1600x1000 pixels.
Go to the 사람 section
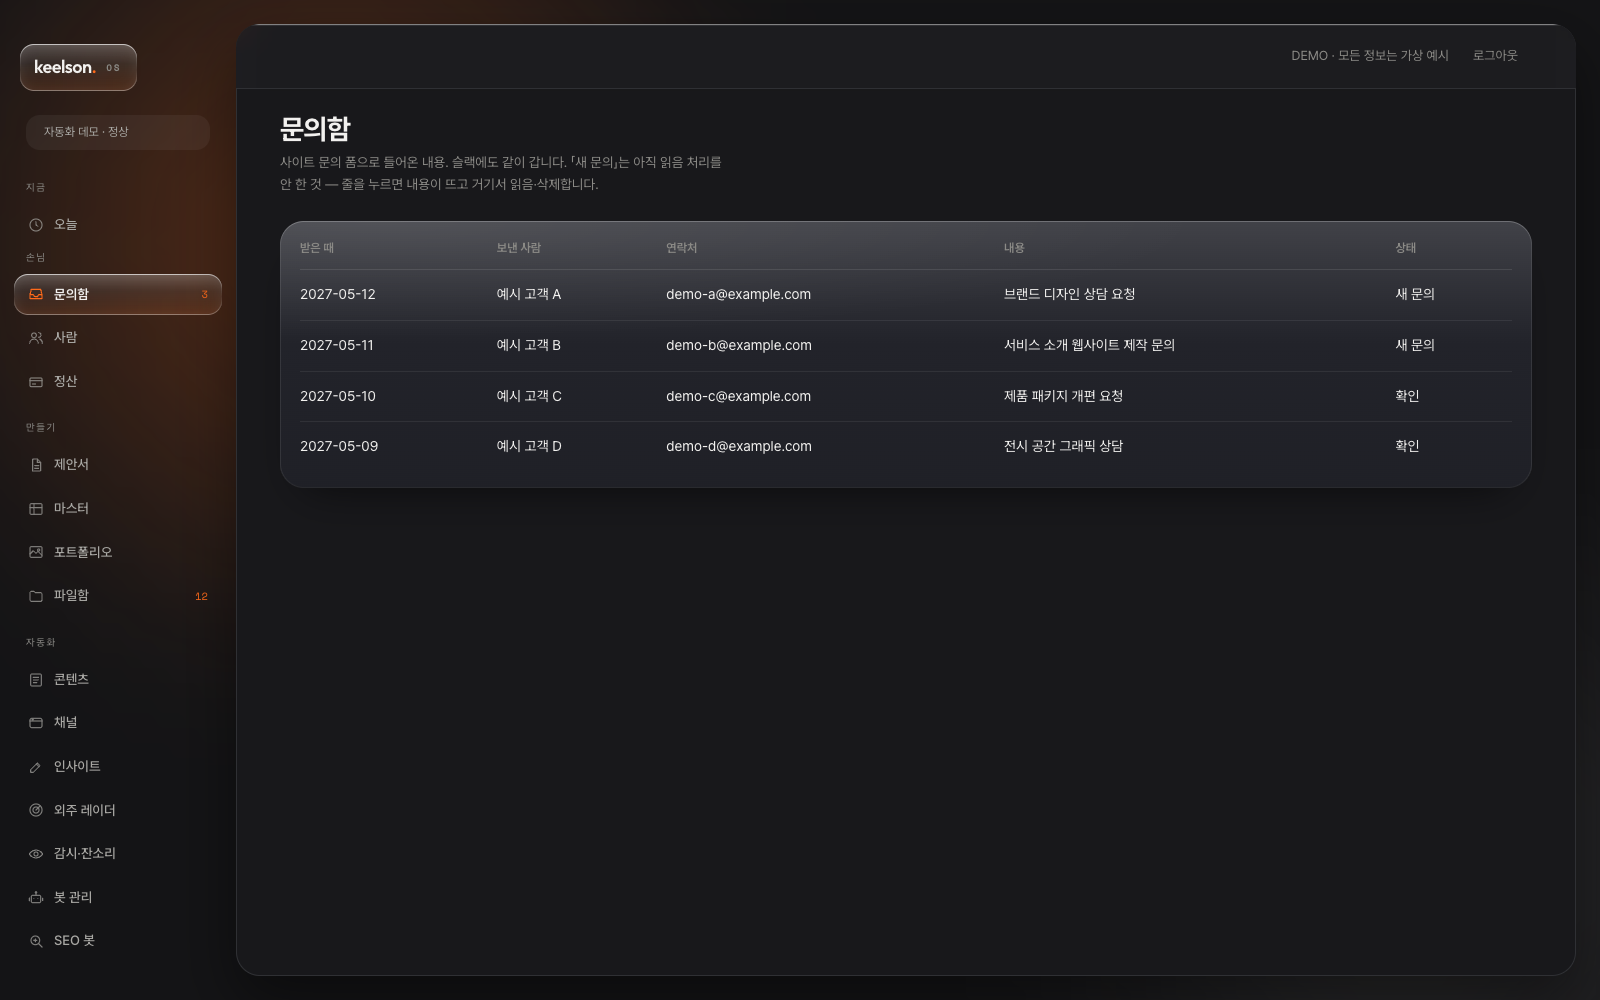[x=118, y=338]
